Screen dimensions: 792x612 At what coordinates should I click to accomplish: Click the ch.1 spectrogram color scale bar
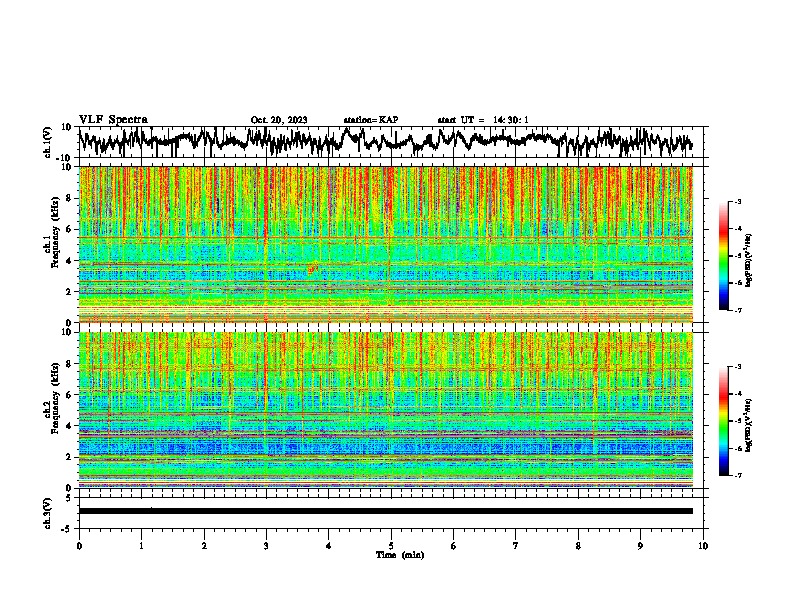click(723, 256)
